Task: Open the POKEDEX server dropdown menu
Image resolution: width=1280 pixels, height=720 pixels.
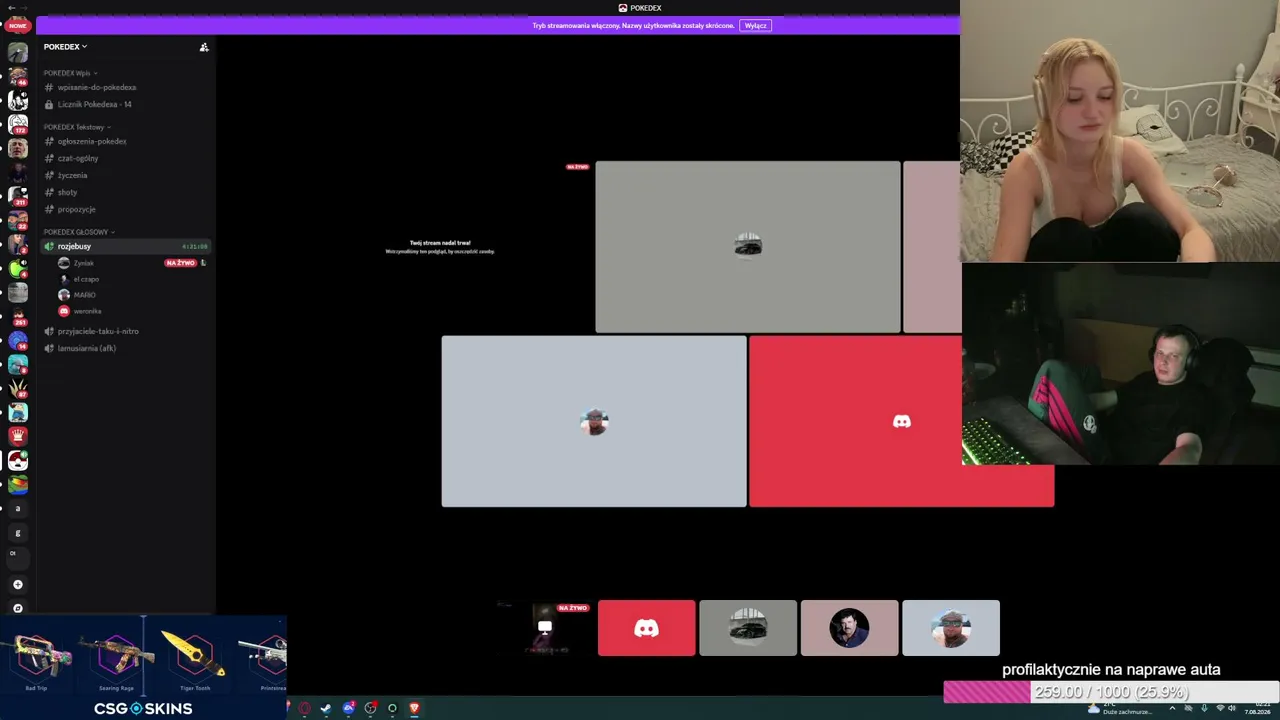Action: click(65, 47)
